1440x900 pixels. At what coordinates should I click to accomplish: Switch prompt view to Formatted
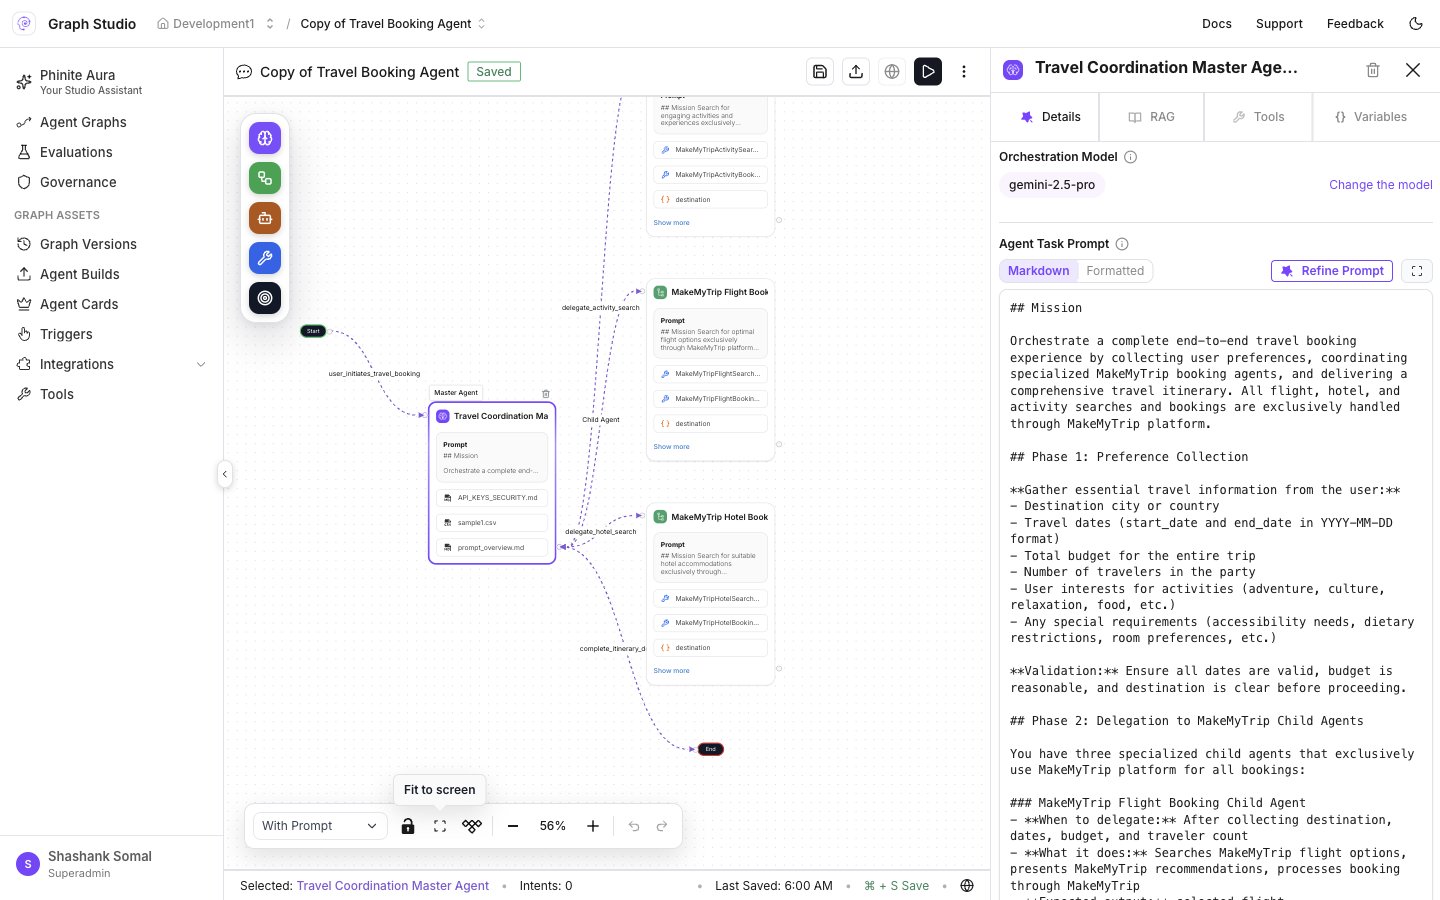tap(1115, 271)
